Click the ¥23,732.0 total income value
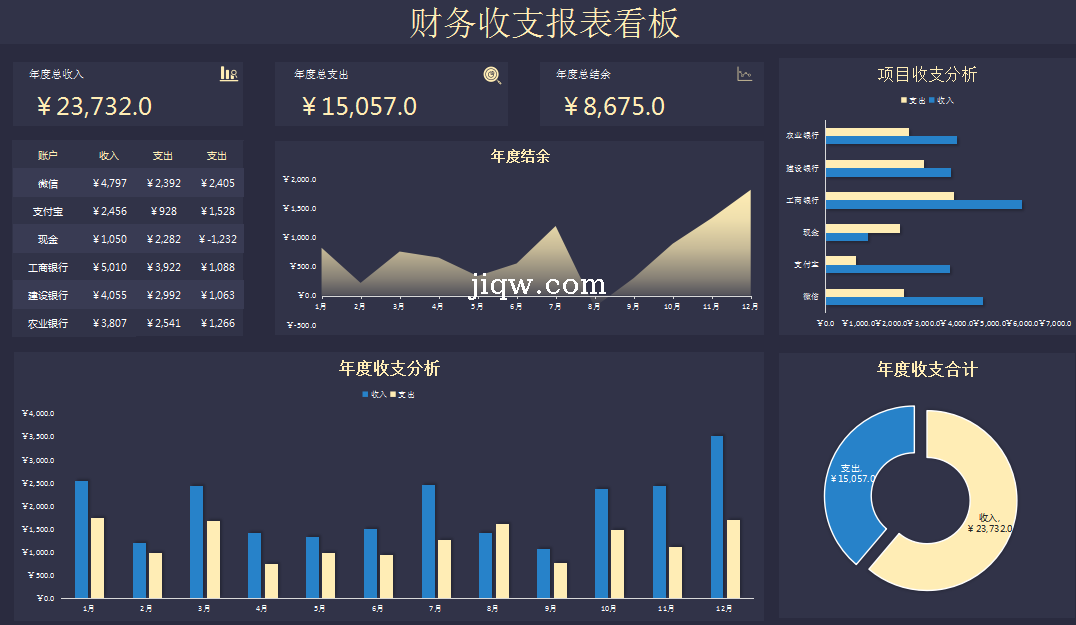 coord(95,107)
